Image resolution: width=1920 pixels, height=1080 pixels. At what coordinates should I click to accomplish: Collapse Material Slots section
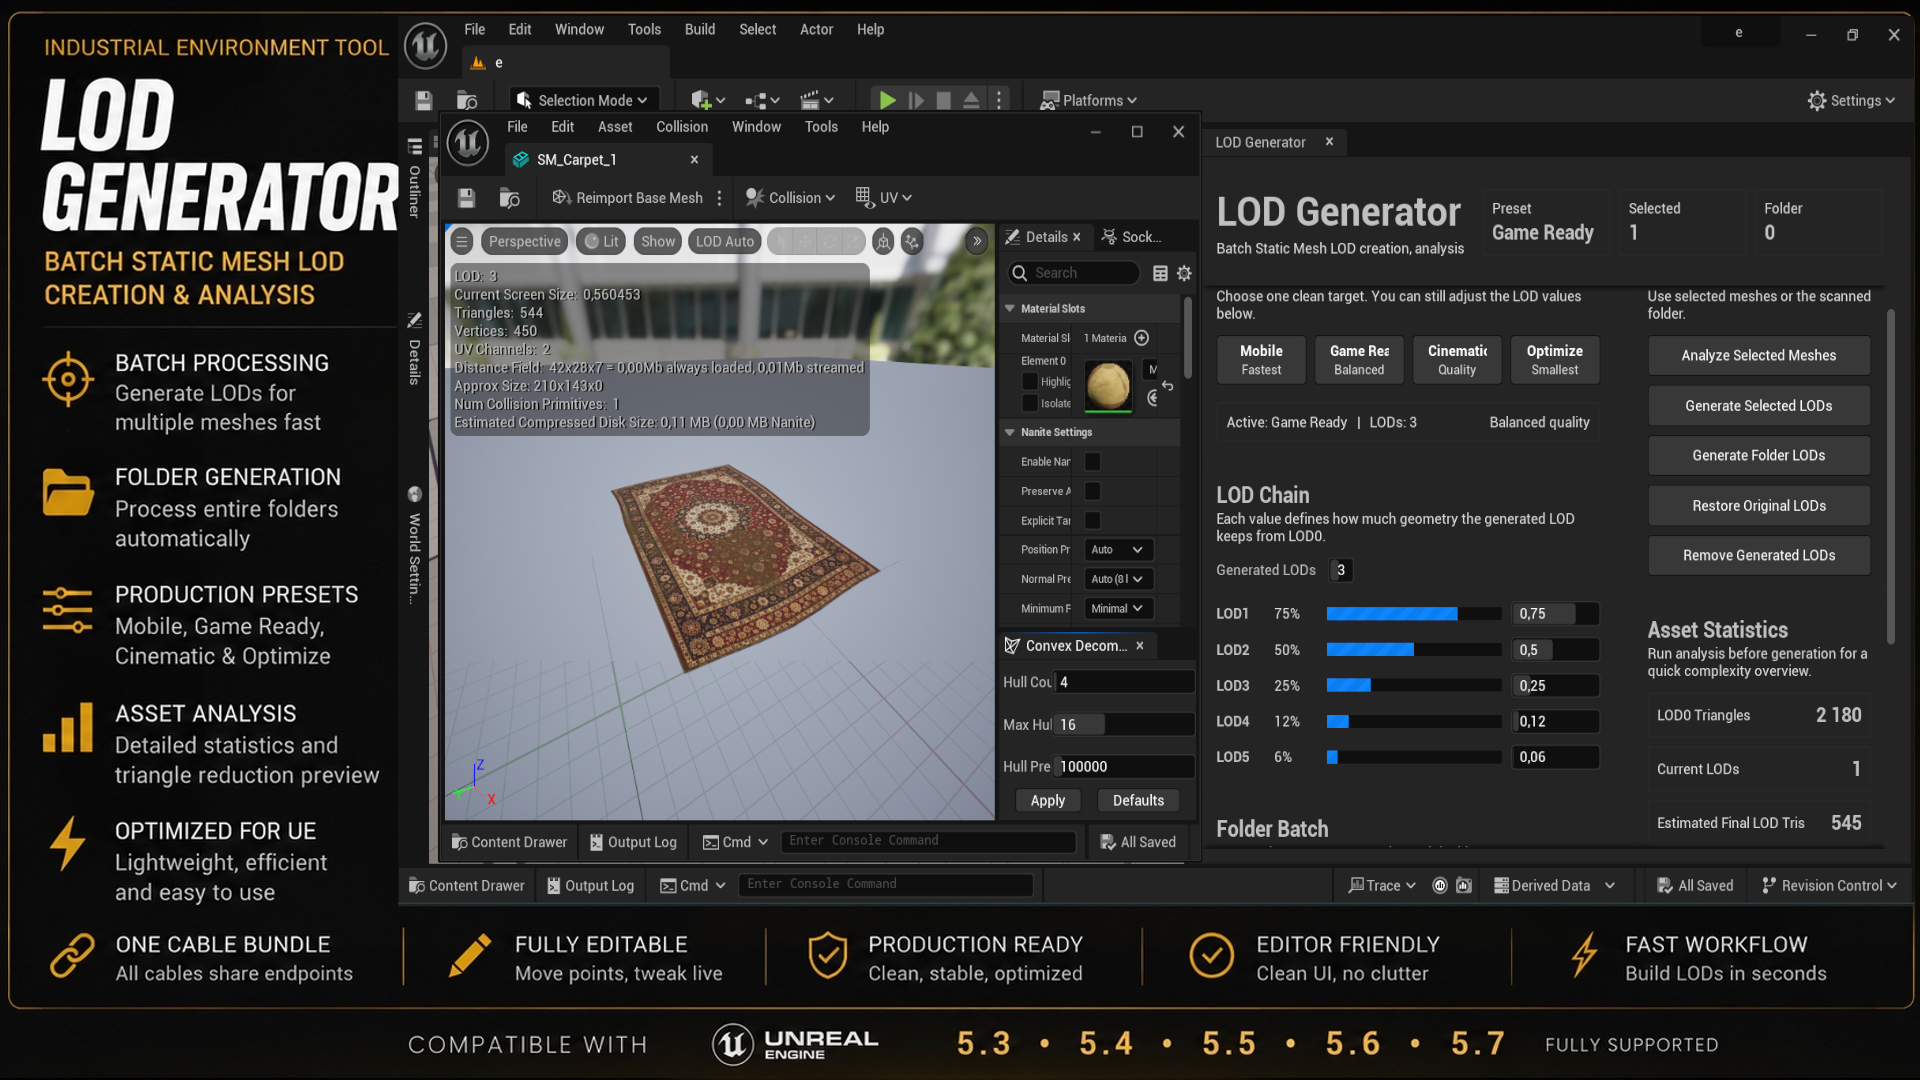(x=1010, y=309)
